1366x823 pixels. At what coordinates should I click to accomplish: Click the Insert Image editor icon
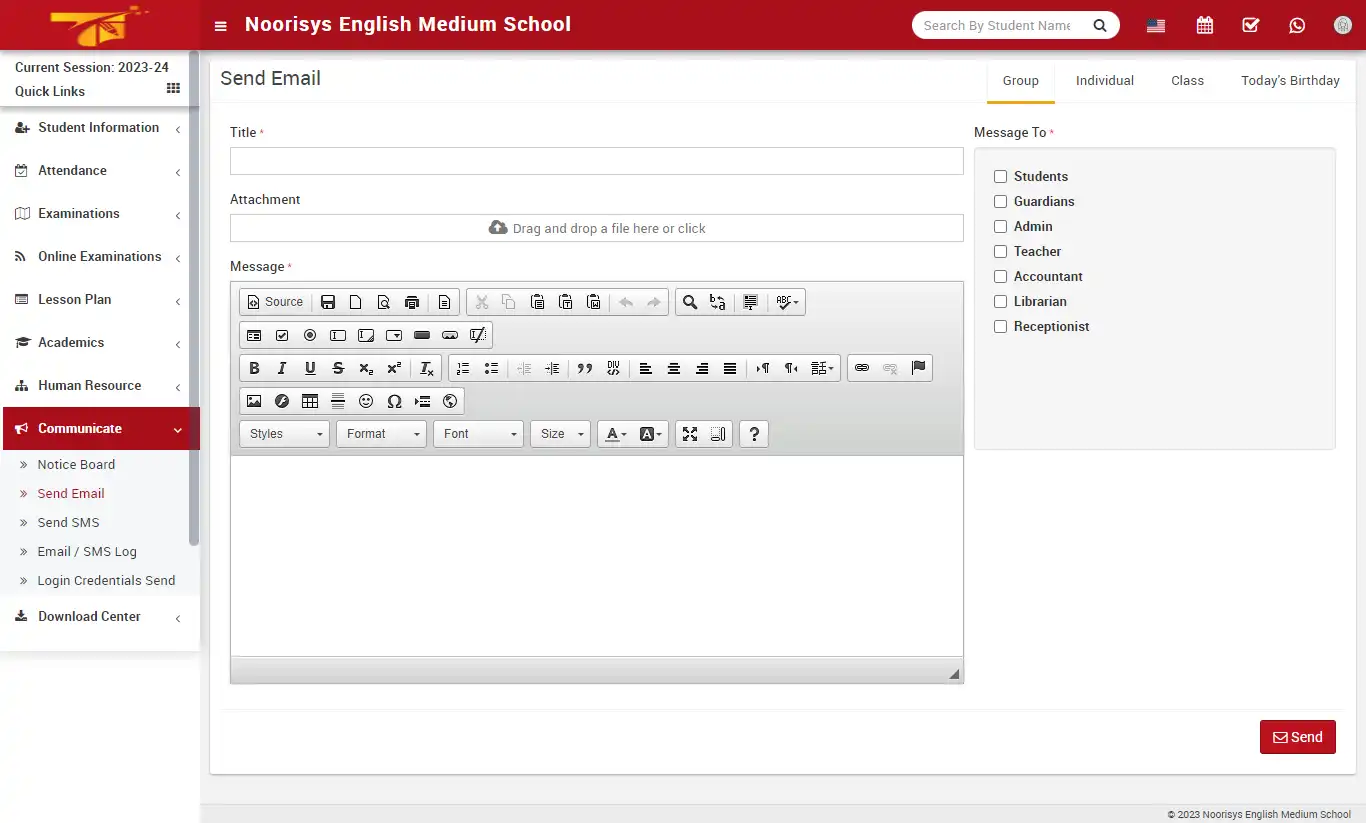click(x=253, y=401)
